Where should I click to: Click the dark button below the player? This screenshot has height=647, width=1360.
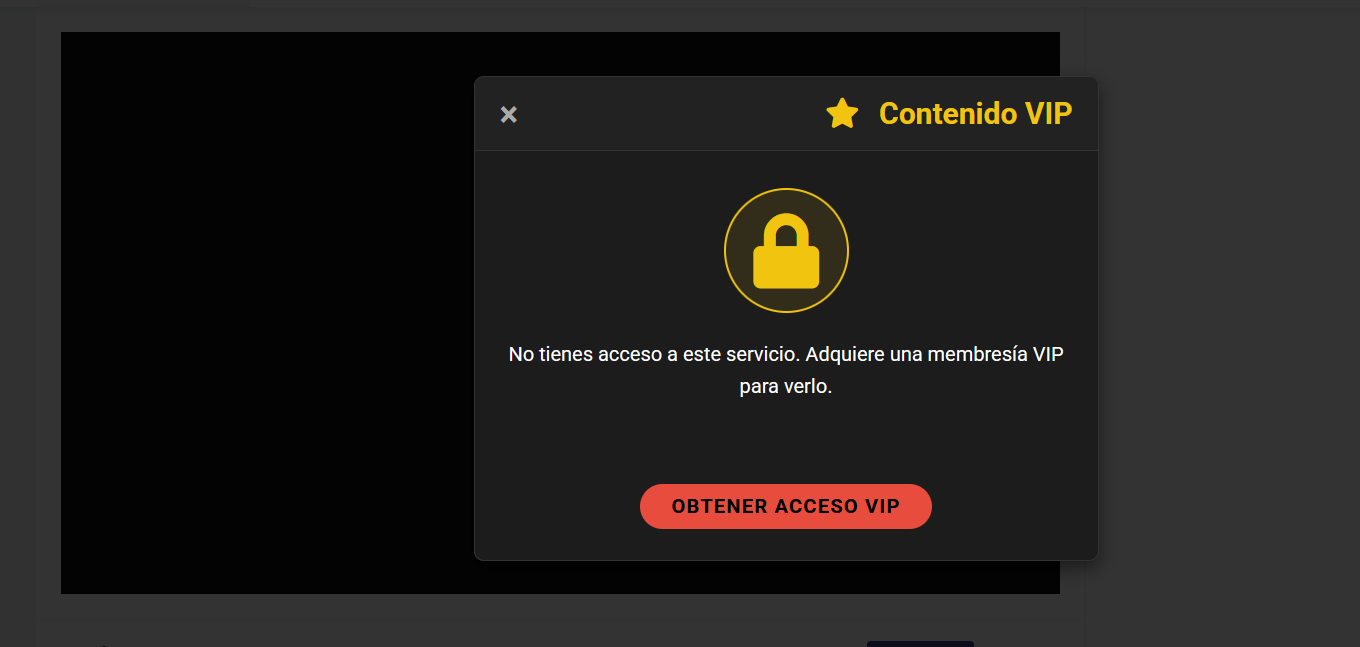tap(920, 644)
